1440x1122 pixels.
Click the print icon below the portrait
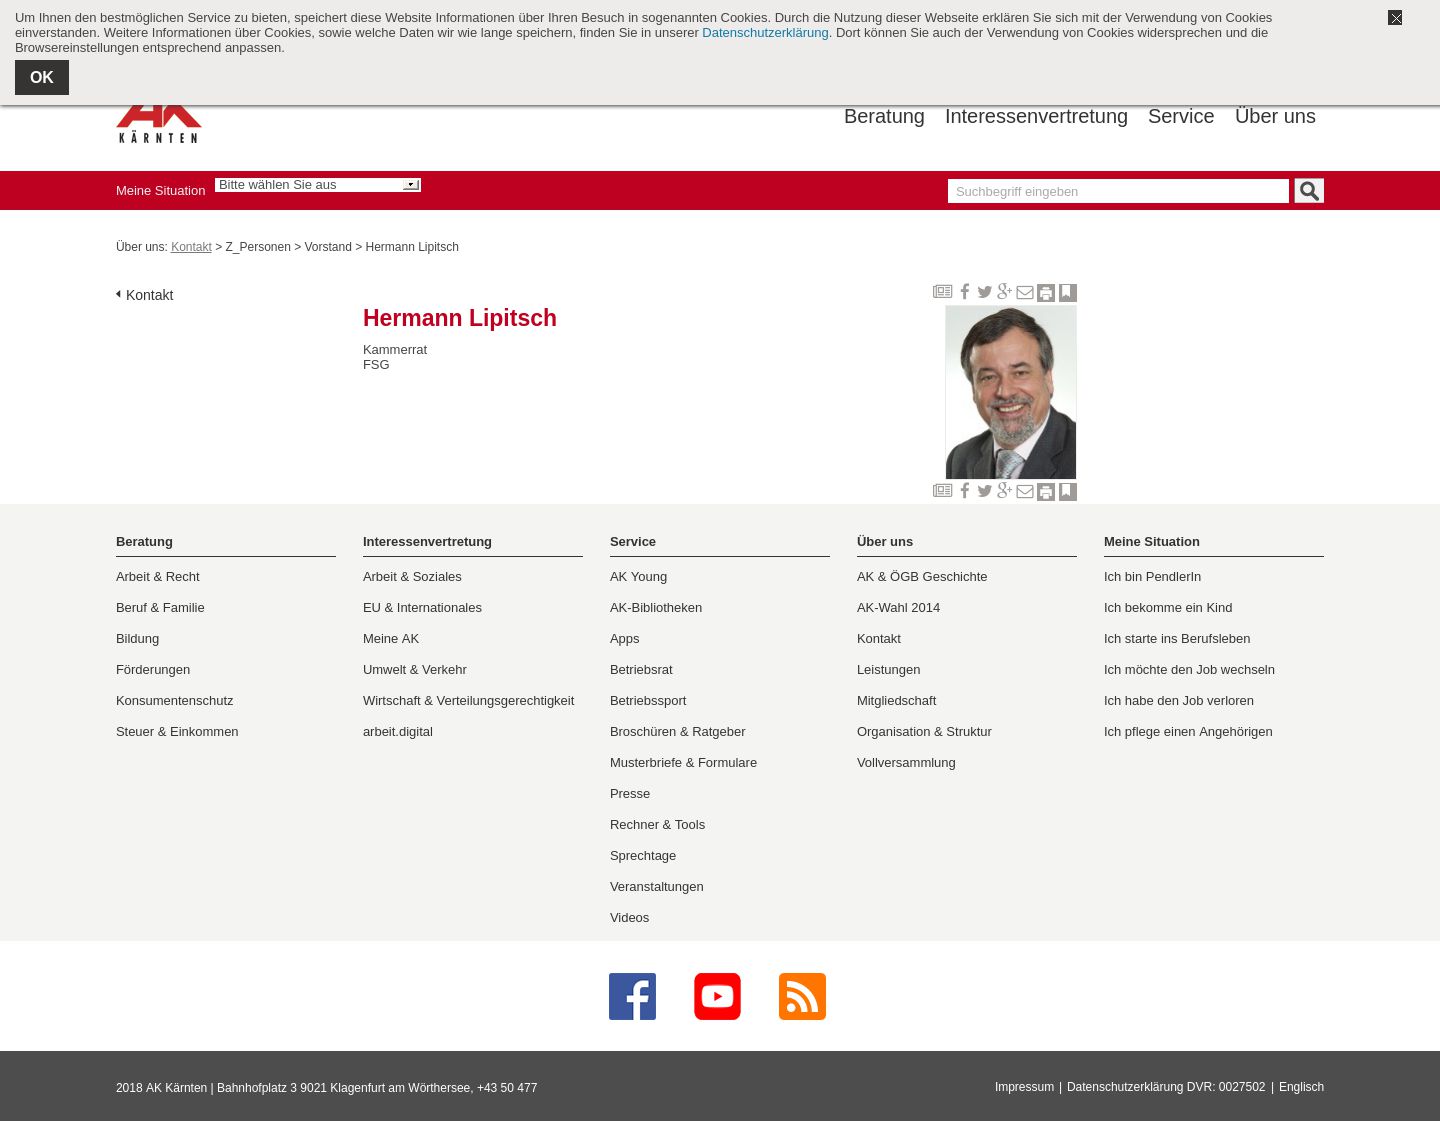1046,492
